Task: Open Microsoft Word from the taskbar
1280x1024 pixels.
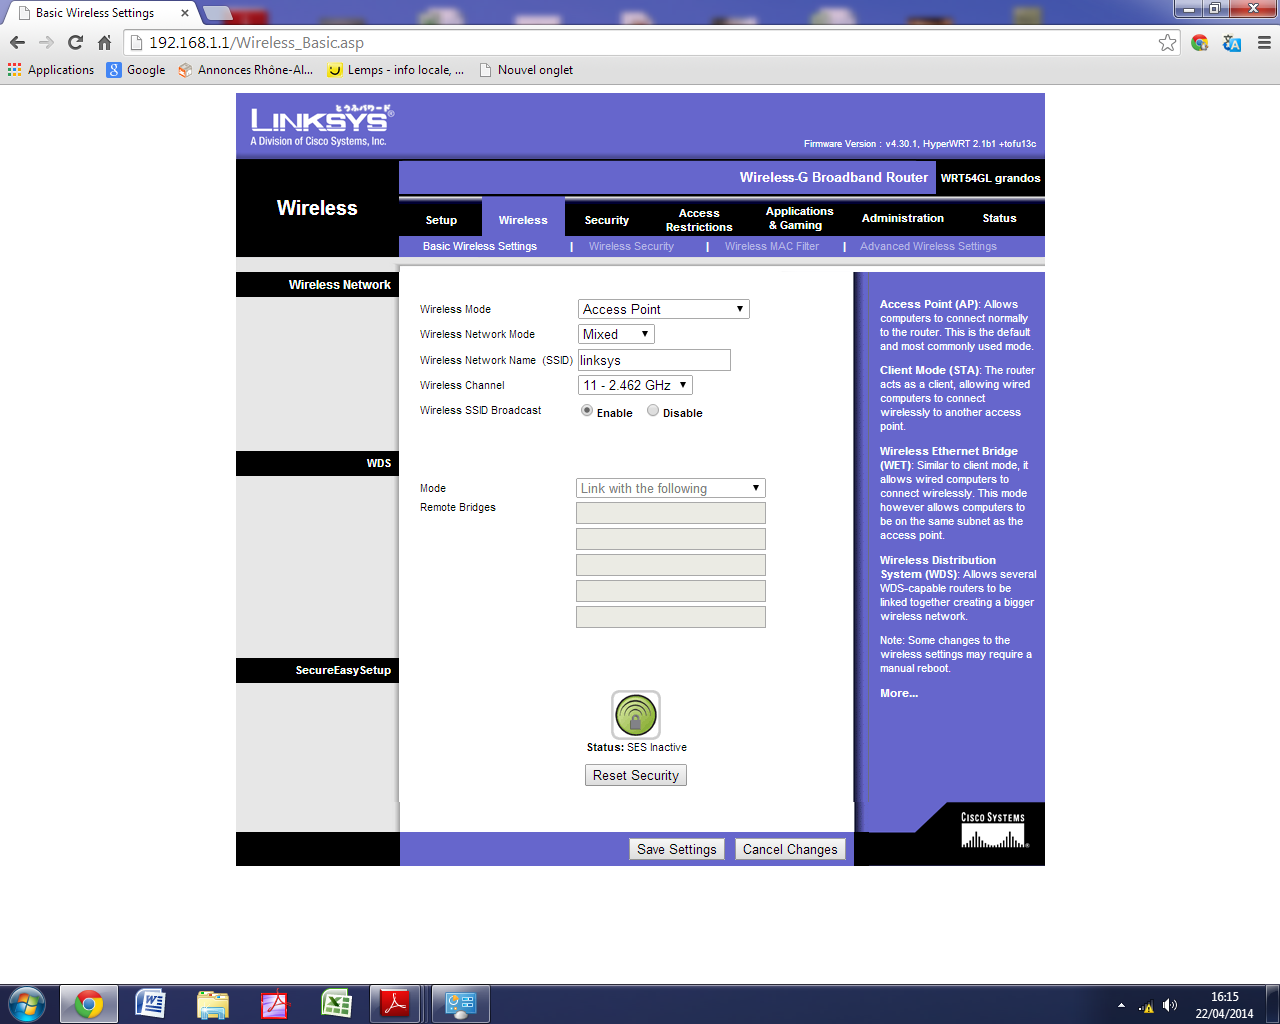Action: coord(150,1004)
